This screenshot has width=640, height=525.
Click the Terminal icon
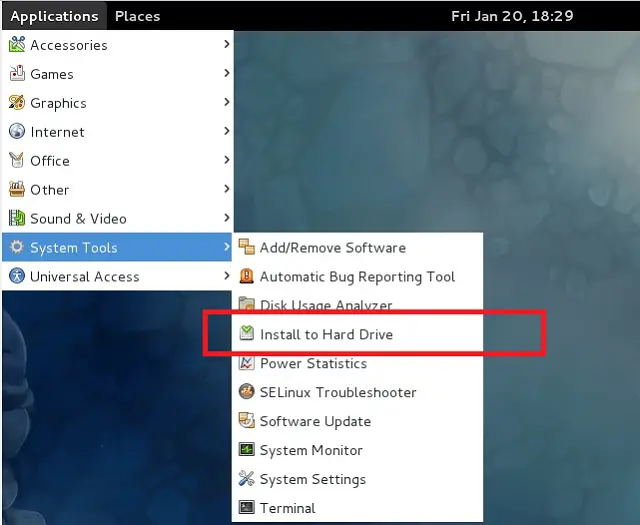[x=247, y=507]
